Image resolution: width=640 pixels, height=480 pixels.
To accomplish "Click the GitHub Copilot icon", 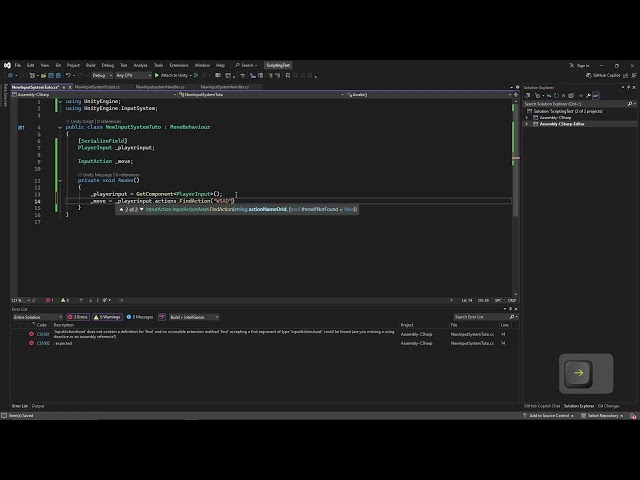I will click(589, 76).
